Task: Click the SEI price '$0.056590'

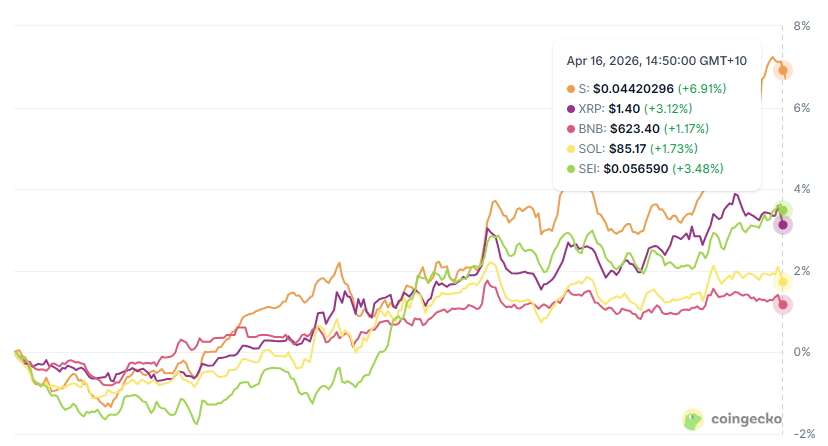Action: click(636, 169)
